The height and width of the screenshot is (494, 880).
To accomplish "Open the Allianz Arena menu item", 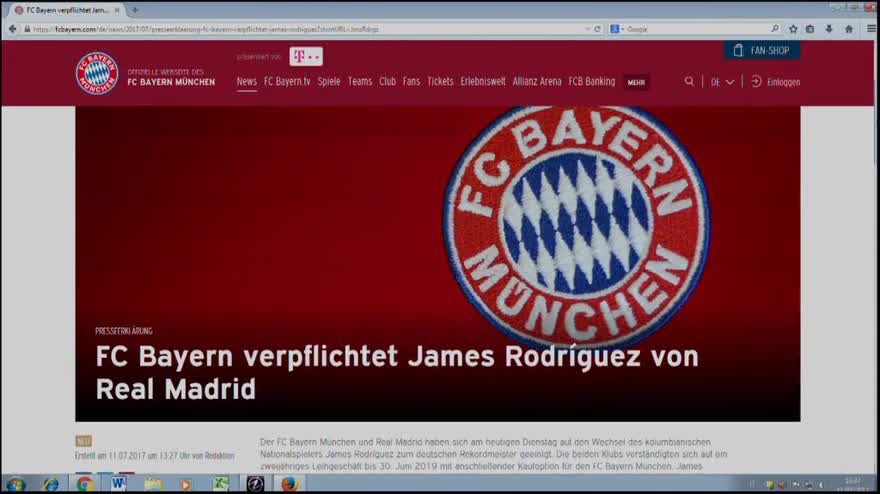I will [537, 82].
